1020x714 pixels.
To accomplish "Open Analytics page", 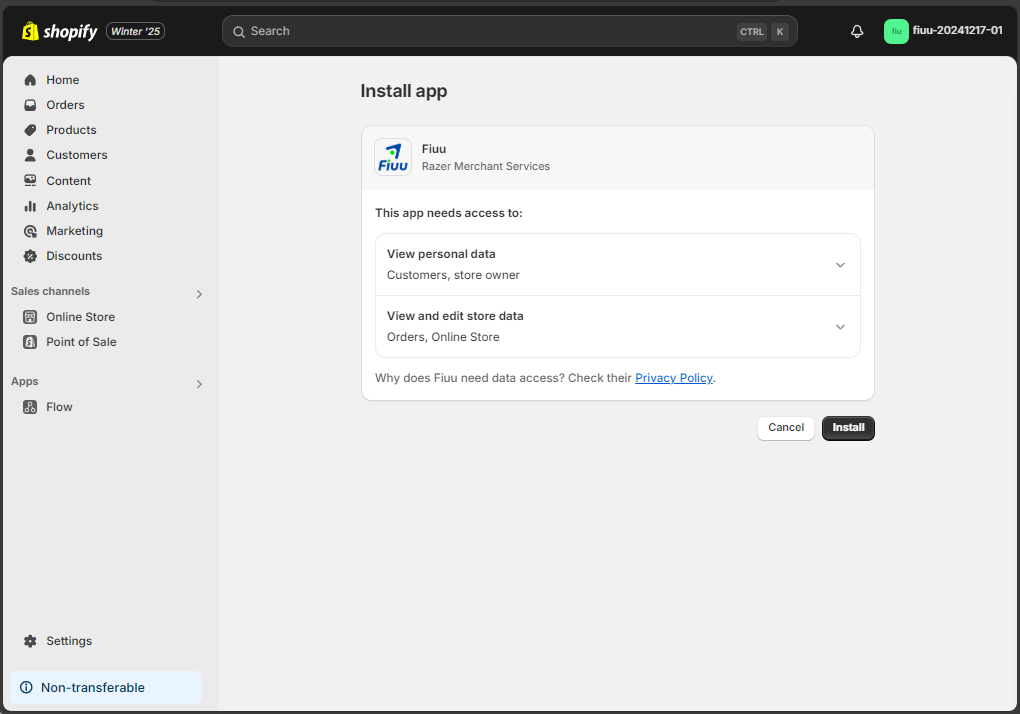I will click(72, 206).
